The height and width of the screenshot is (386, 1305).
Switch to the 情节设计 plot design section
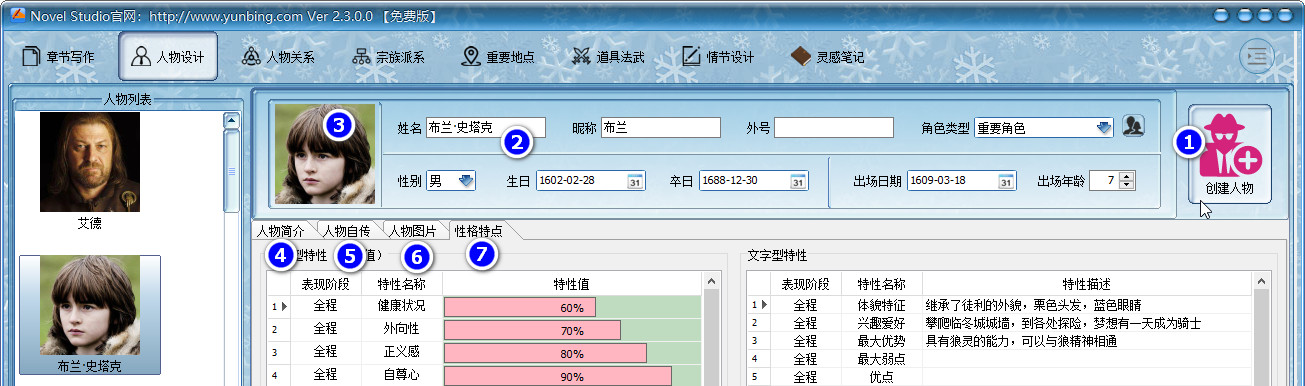click(718, 56)
